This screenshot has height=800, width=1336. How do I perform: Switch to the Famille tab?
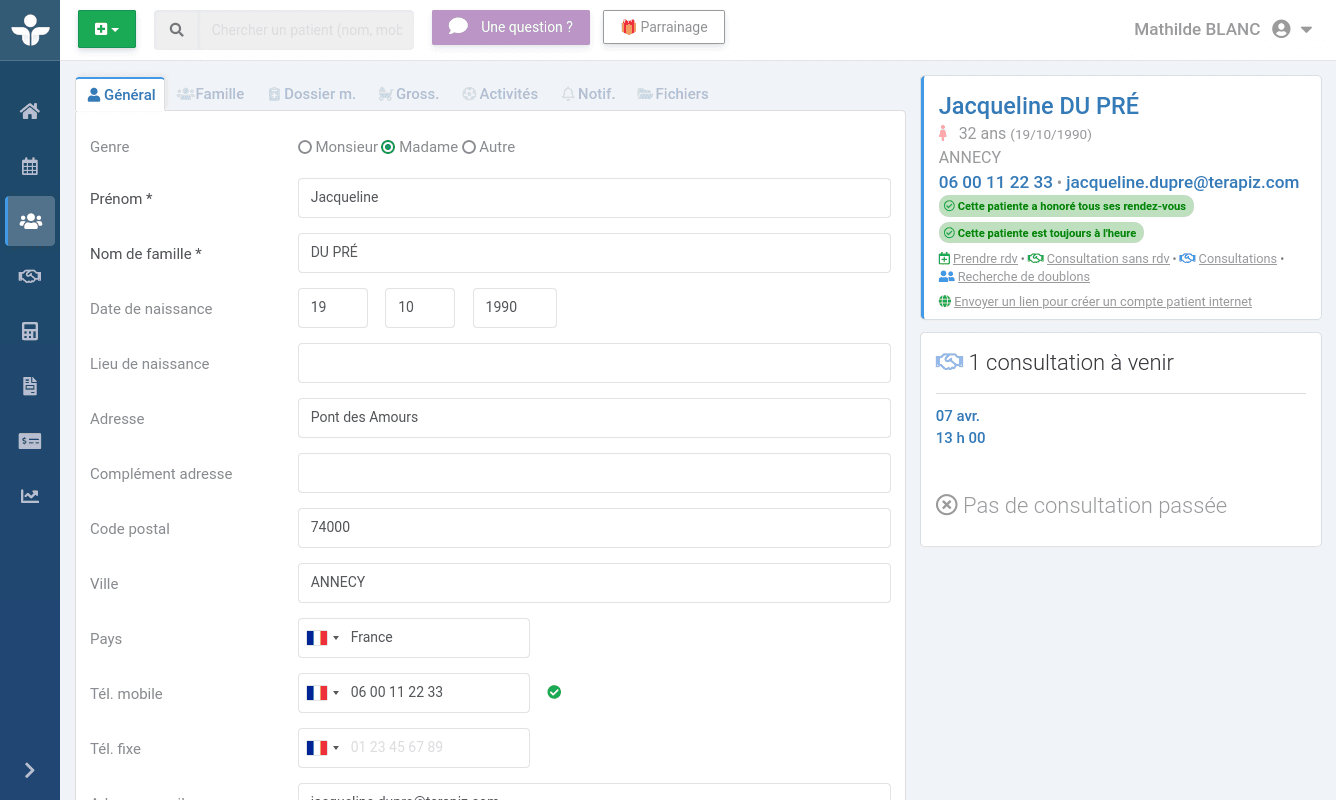(211, 94)
